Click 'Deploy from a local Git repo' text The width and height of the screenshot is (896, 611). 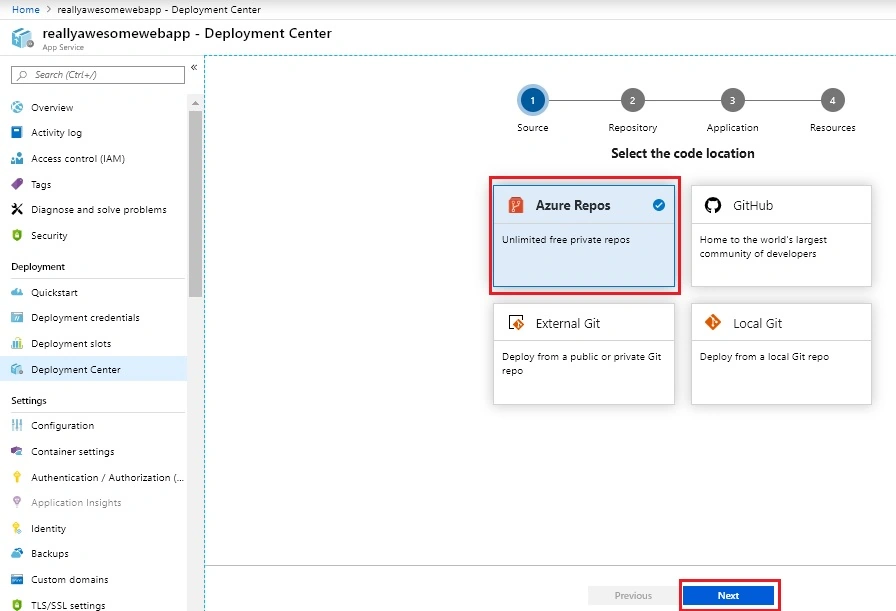point(764,356)
